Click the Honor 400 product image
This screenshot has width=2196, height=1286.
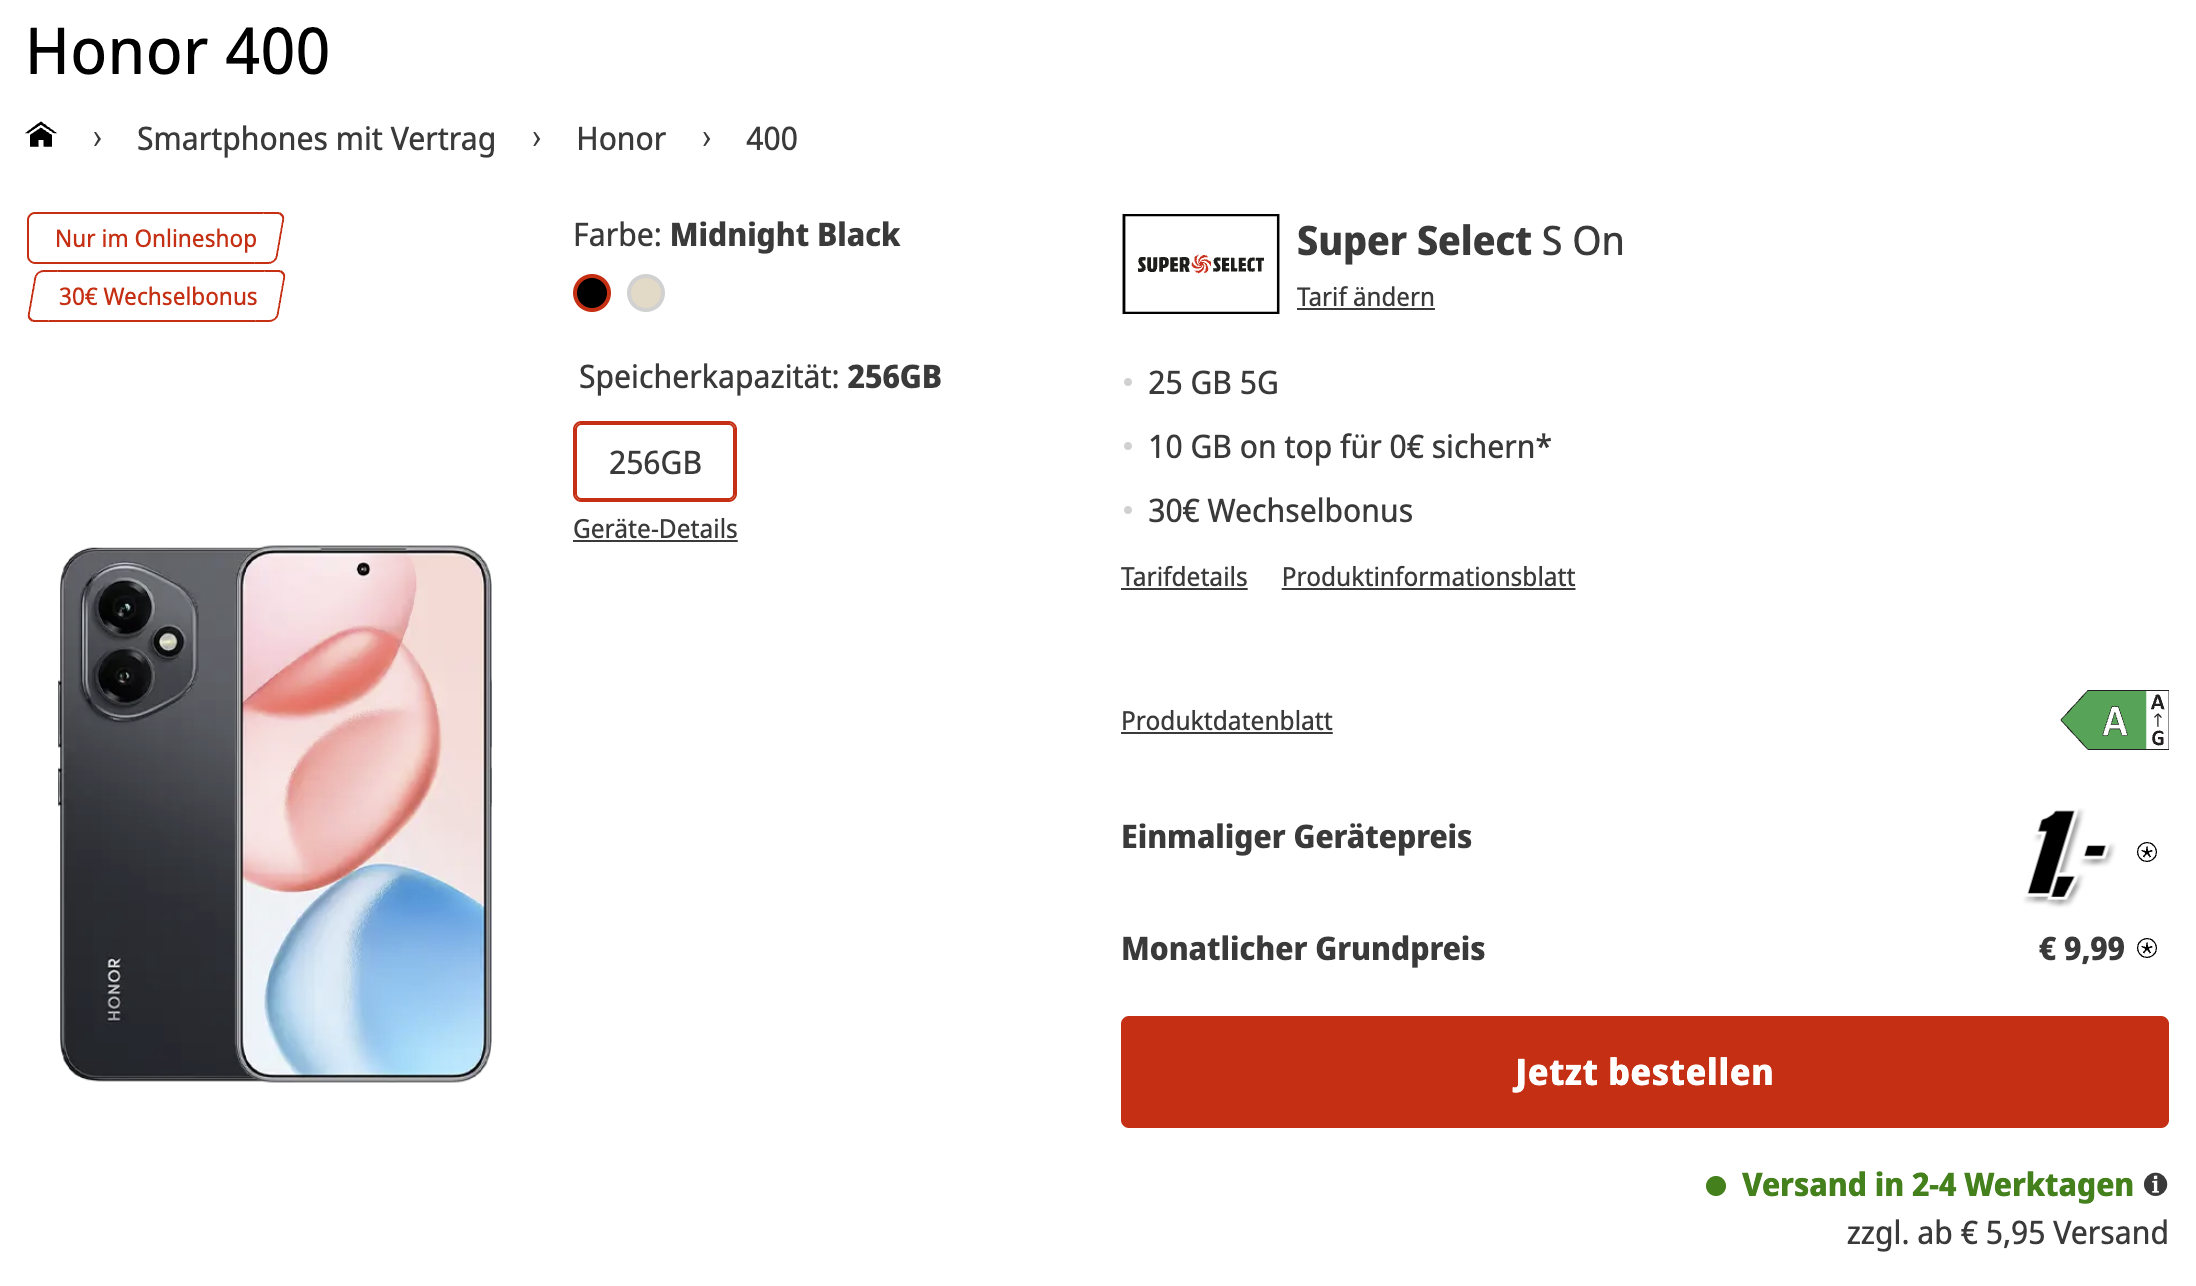[x=275, y=813]
